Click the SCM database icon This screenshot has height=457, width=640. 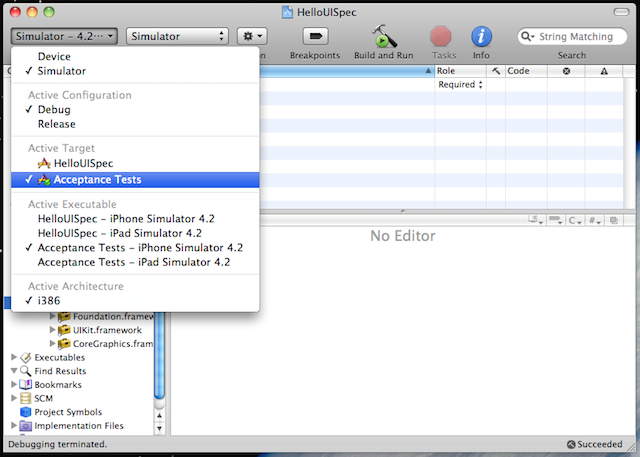(x=25, y=398)
